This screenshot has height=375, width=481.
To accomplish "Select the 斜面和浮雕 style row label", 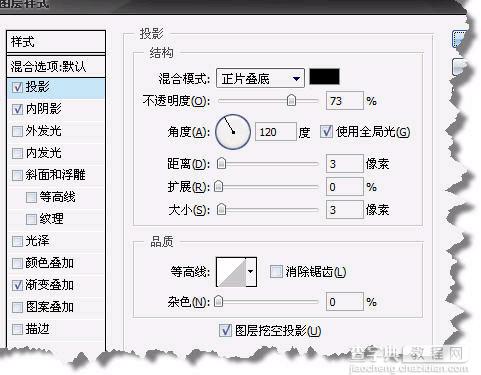I will click(56, 175).
